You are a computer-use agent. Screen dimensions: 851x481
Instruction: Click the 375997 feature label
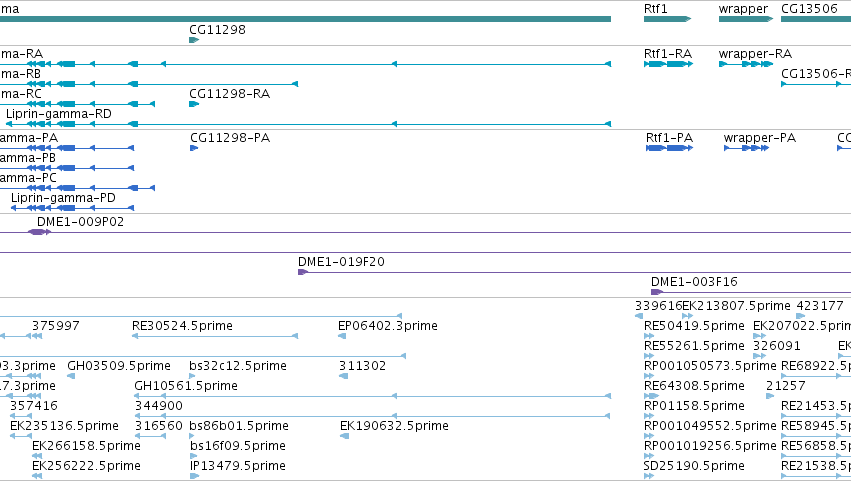[x=55, y=326]
